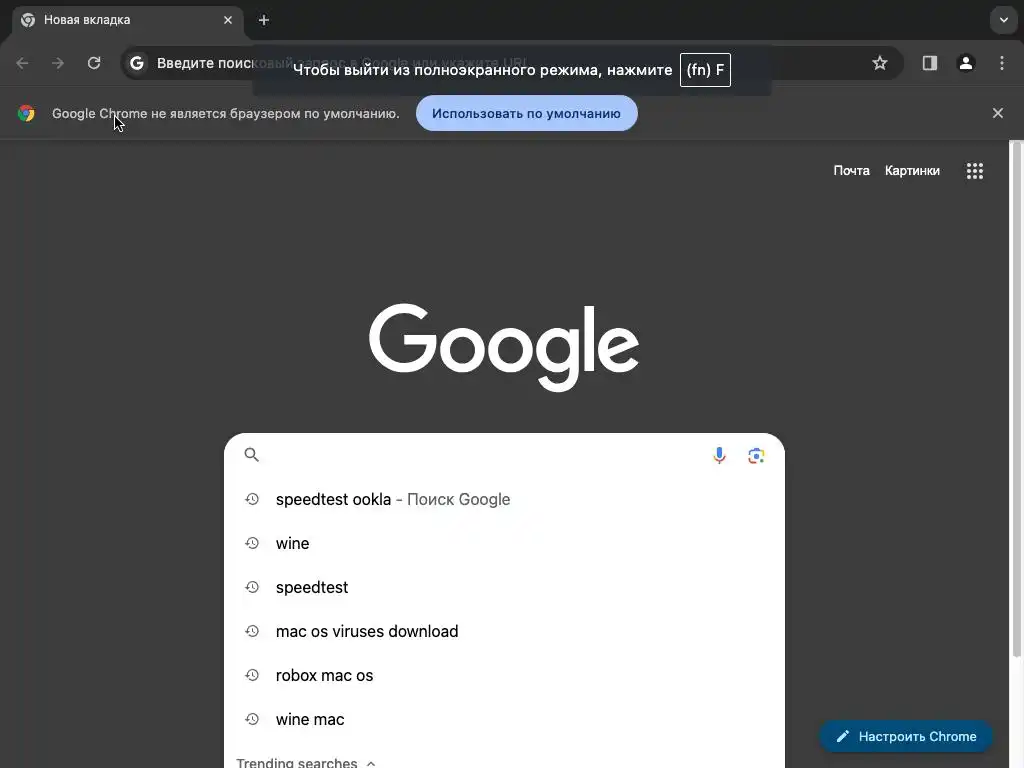Reload the page
The width and height of the screenshot is (1024, 768).
[x=94, y=63]
